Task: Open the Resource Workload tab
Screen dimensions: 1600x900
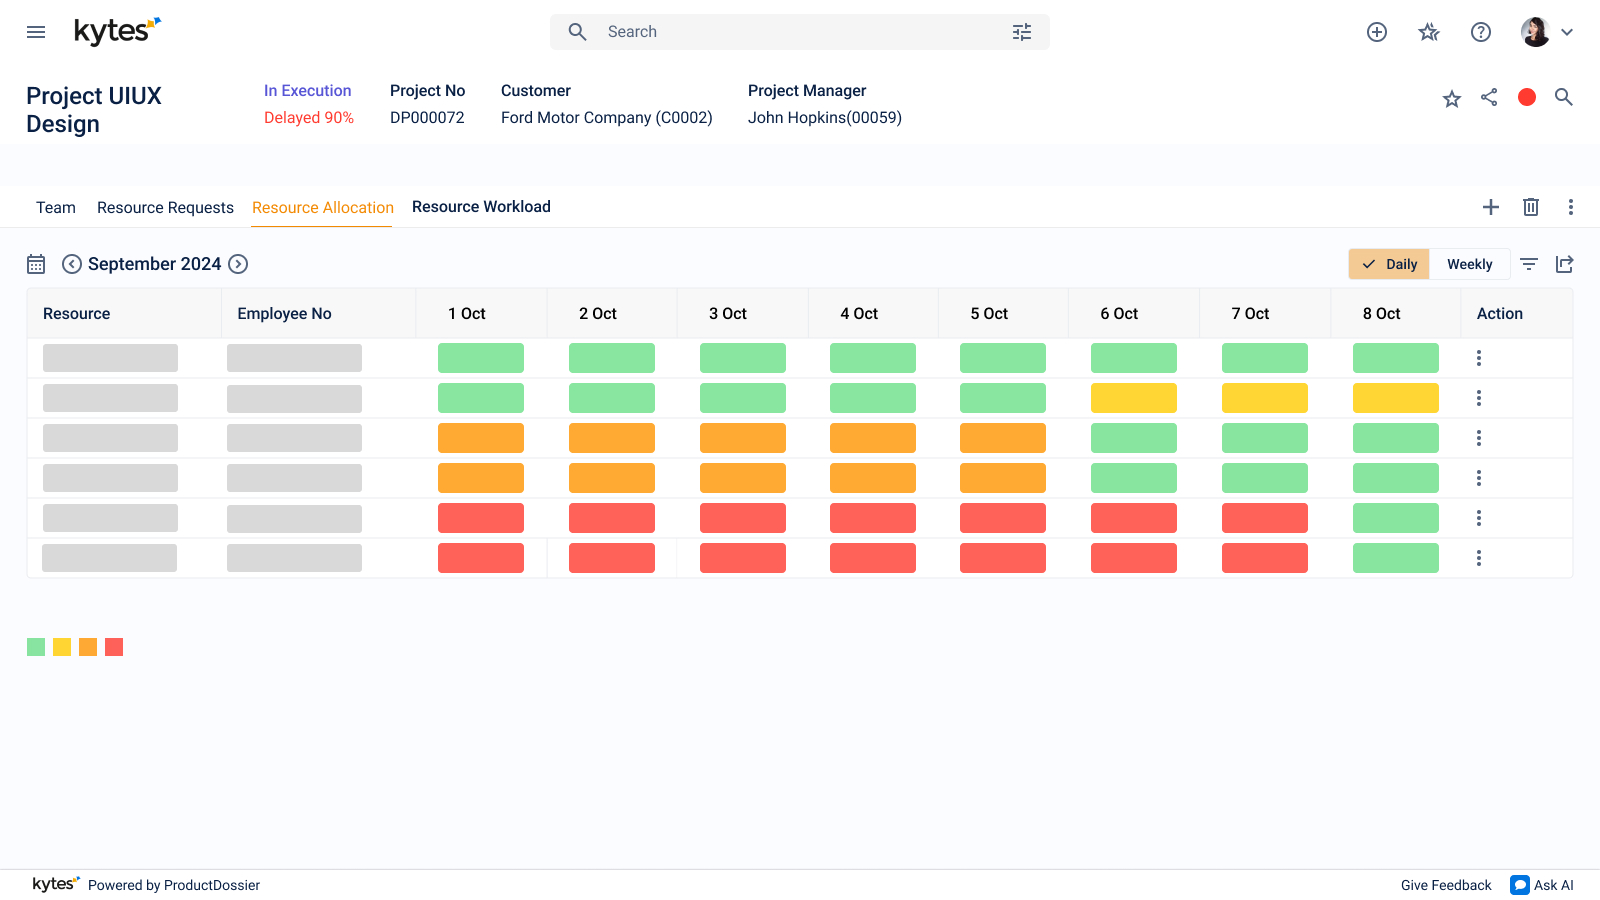Action: (481, 207)
